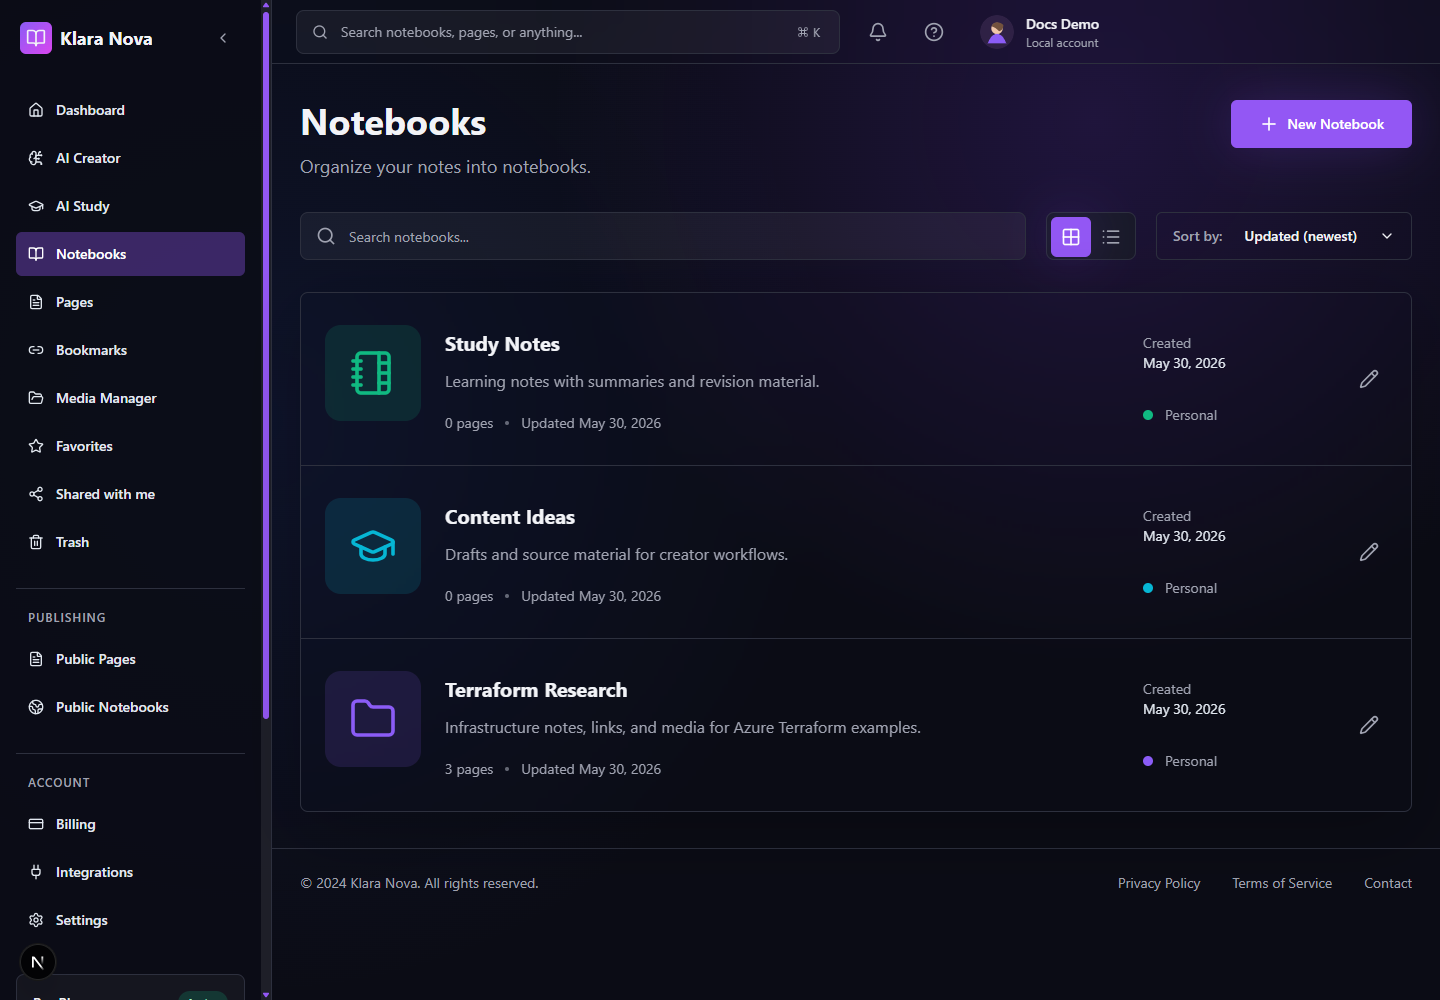Switch to grid view
1440x1000 pixels.
click(x=1071, y=237)
